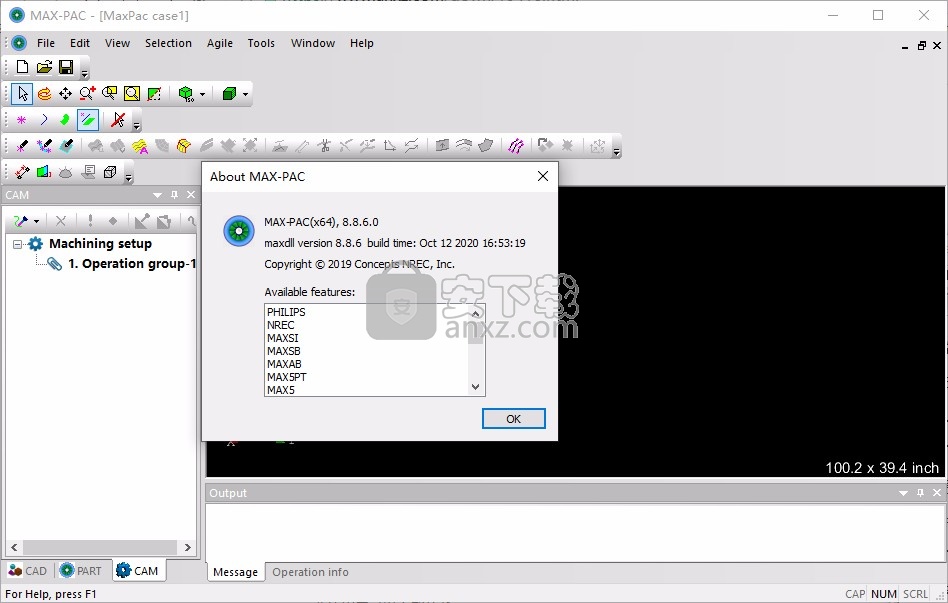Open the Output panel options dropdown arrow
Image resolution: width=948 pixels, height=603 pixels.
pos(903,493)
